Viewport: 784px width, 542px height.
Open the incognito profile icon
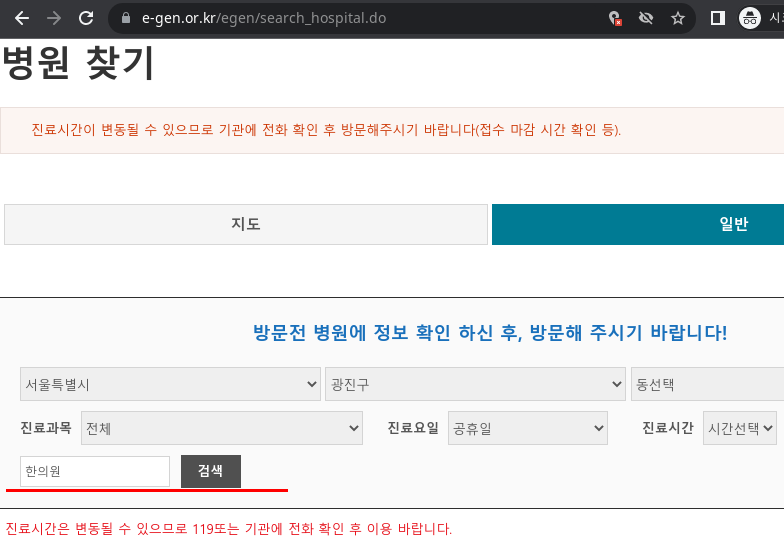(x=750, y=18)
